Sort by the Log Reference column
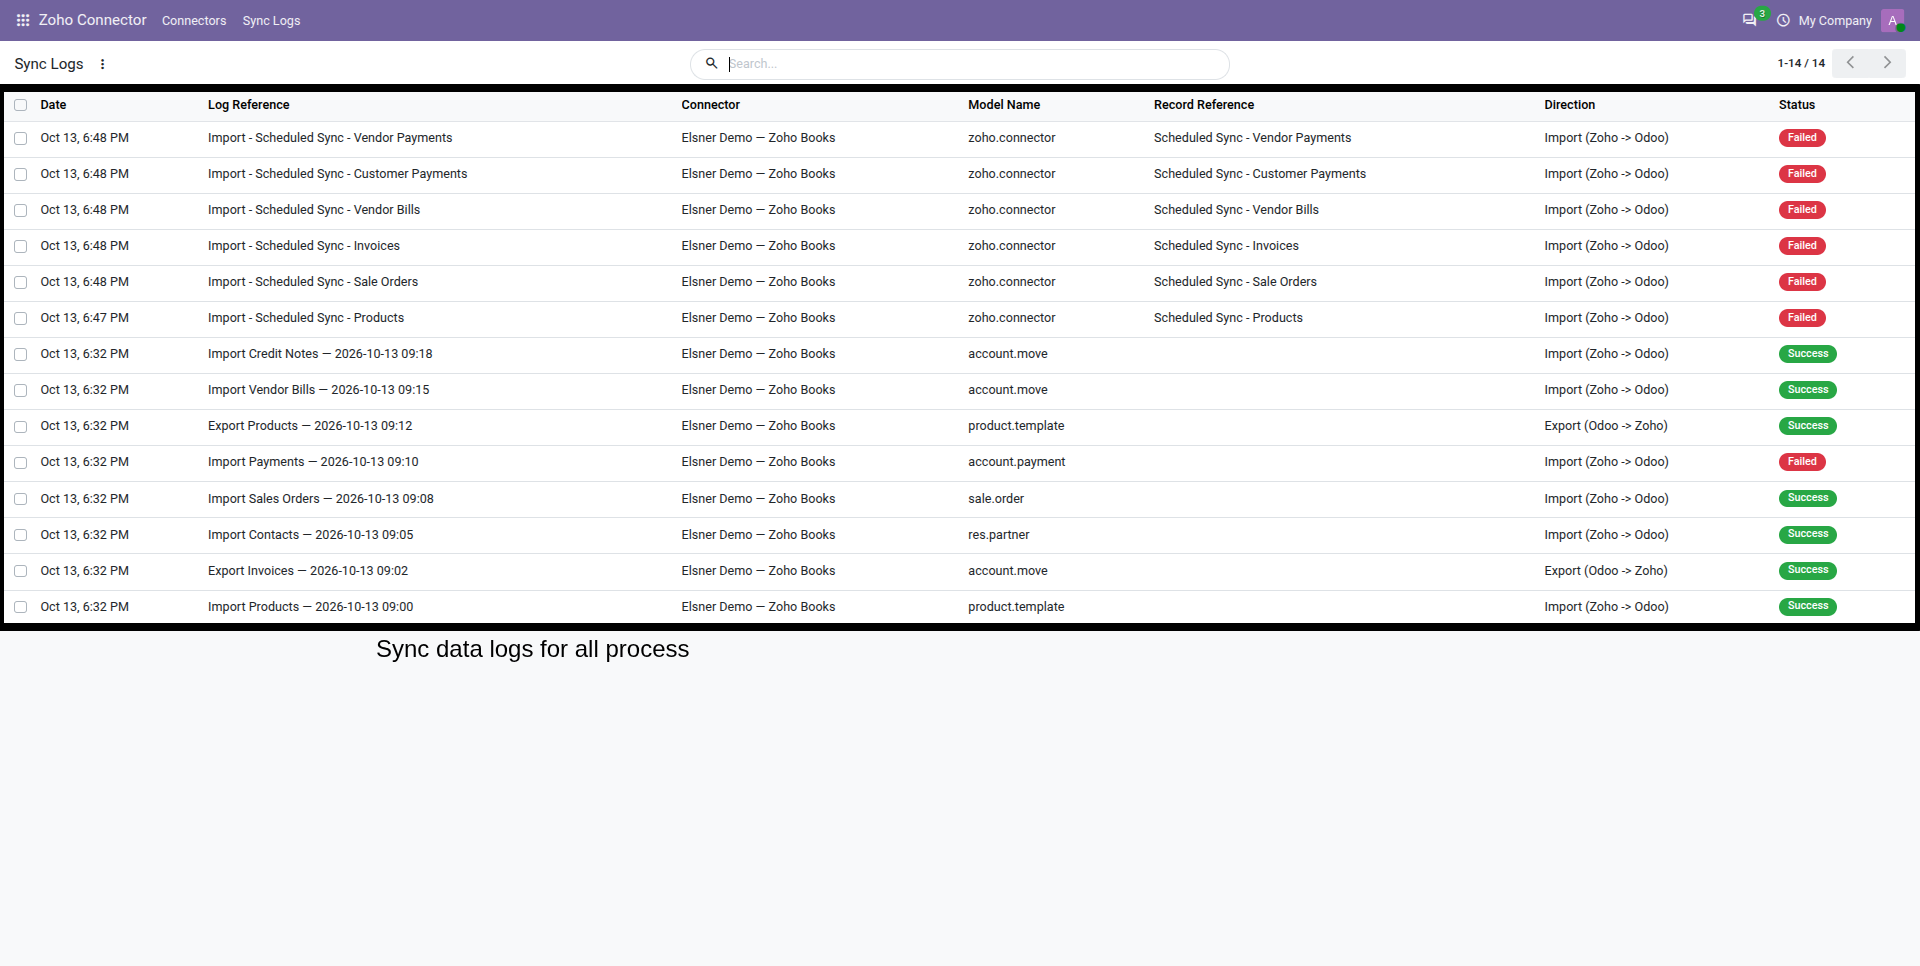The image size is (1920, 966). click(248, 105)
